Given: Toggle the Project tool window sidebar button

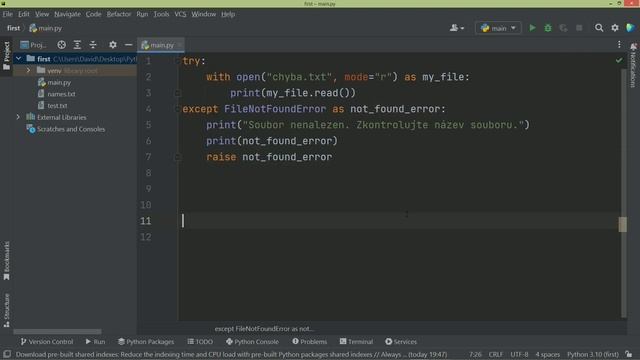Looking at the screenshot, I should click(x=6, y=56).
